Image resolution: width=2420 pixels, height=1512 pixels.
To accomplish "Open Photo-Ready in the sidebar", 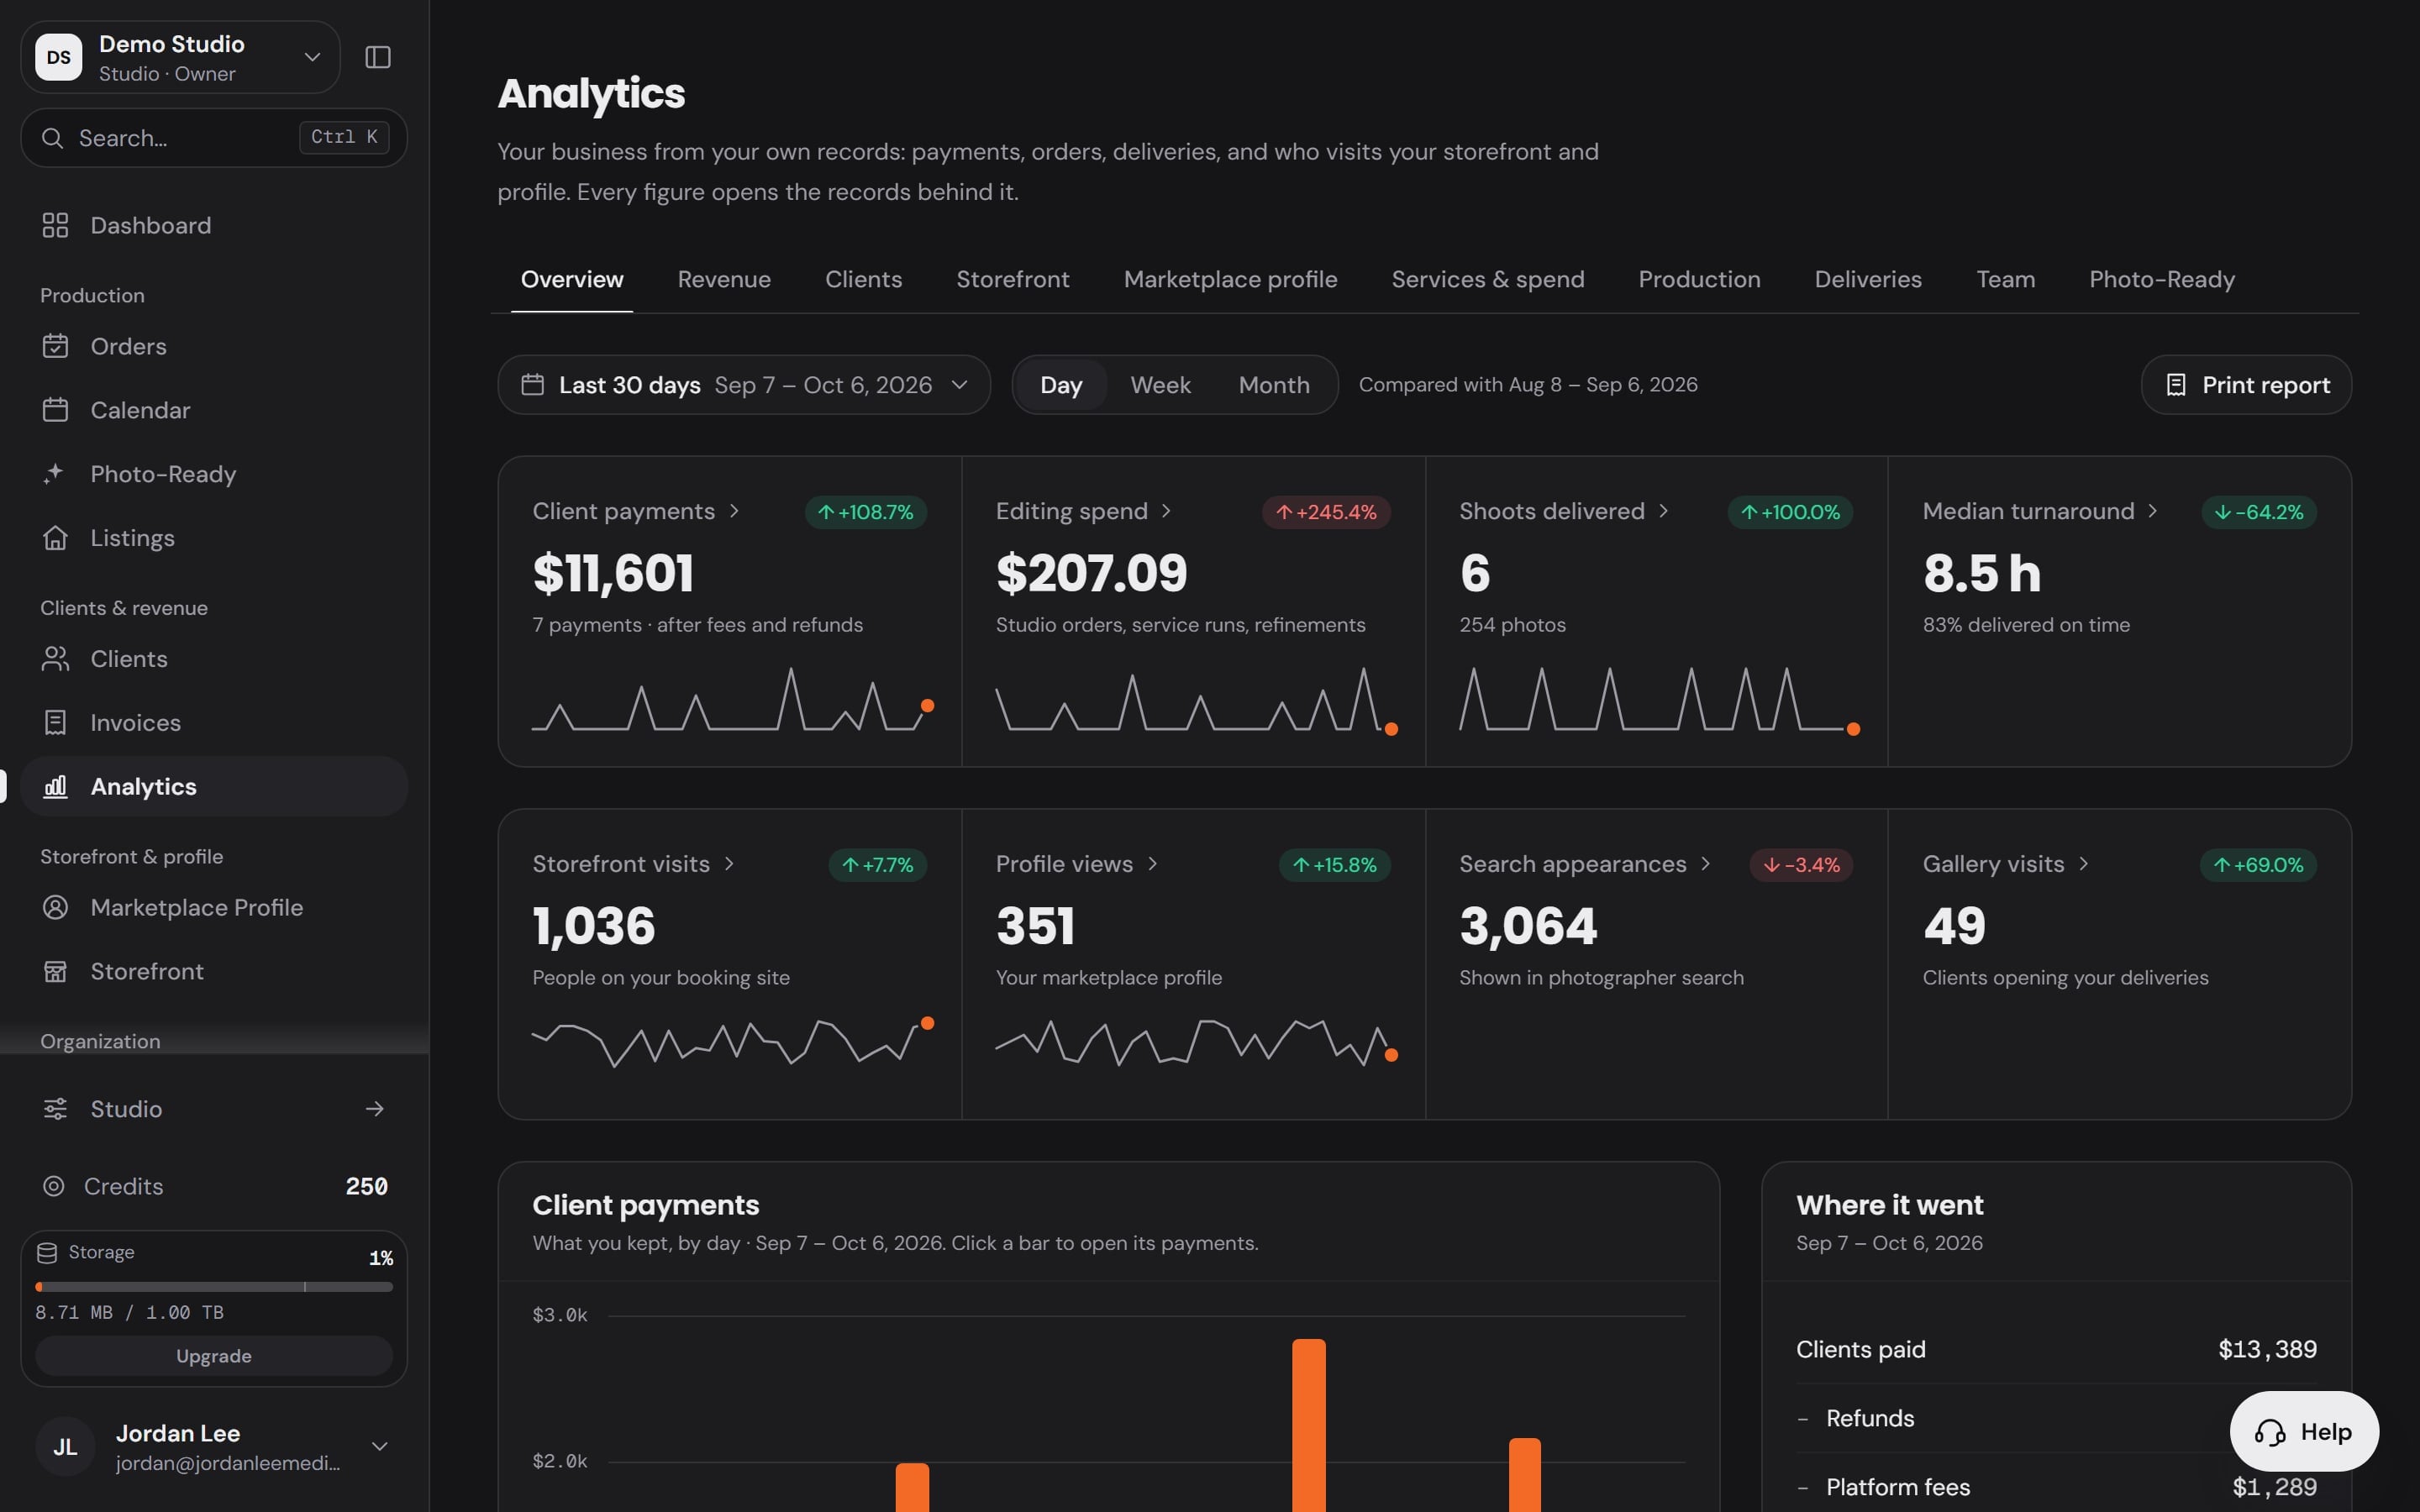I will click(x=214, y=474).
